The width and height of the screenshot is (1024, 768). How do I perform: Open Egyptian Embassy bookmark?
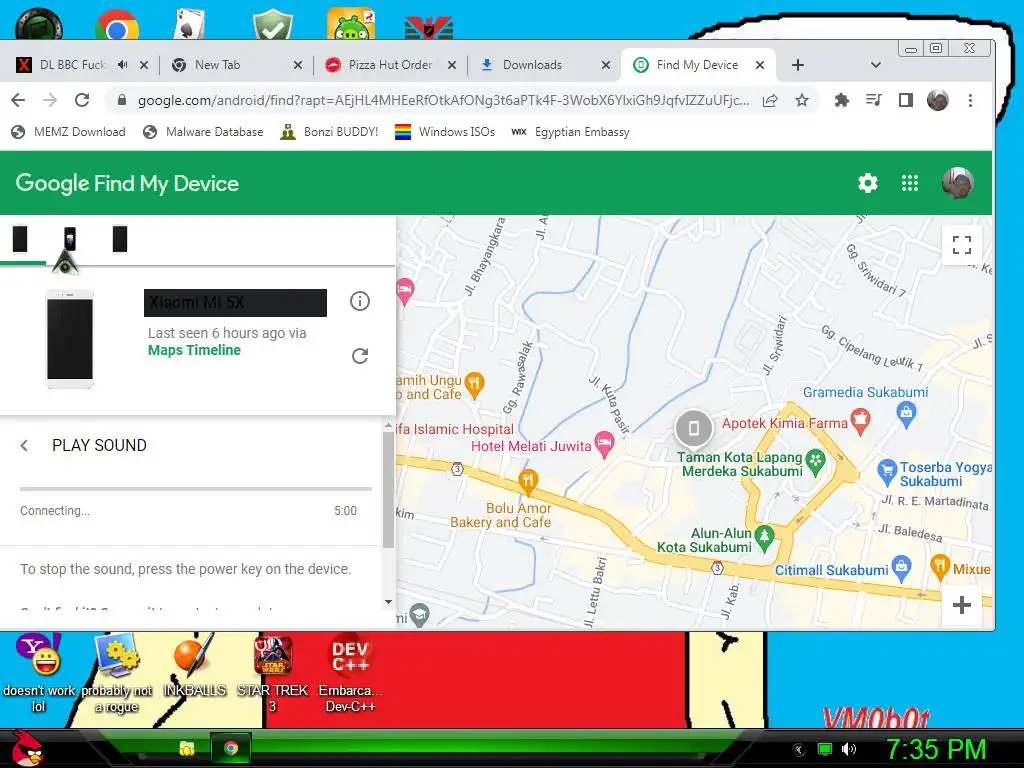click(570, 132)
